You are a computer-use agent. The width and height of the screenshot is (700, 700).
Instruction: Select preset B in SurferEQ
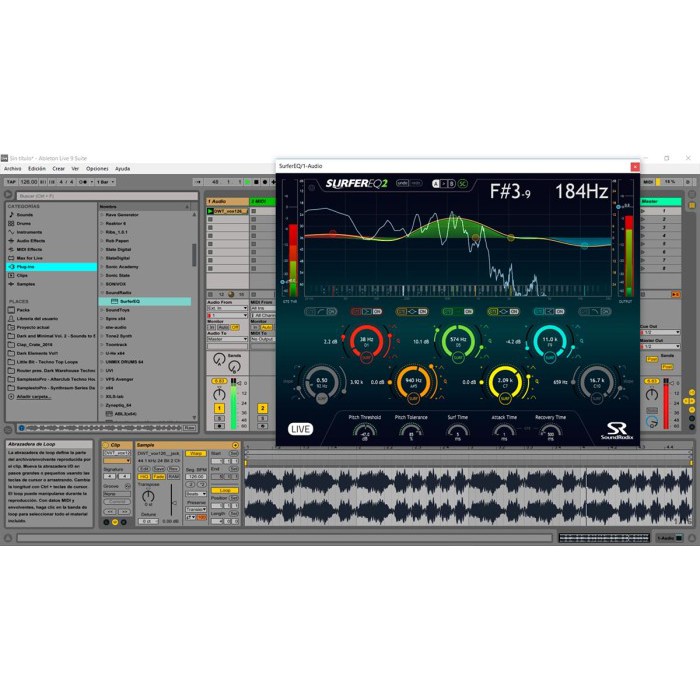click(x=451, y=184)
